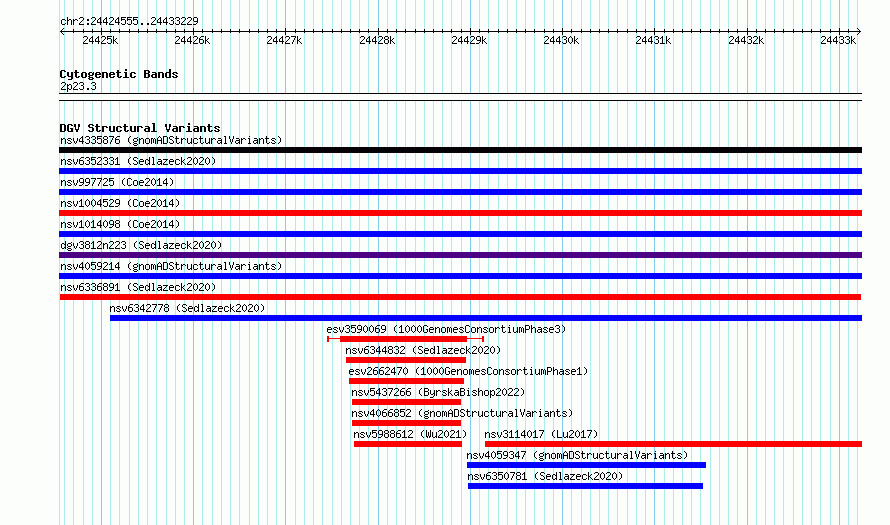The width and height of the screenshot is (890, 525).
Task: Click the blue bar for nsv997725
Action: pyautogui.click(x=460, y=192)
